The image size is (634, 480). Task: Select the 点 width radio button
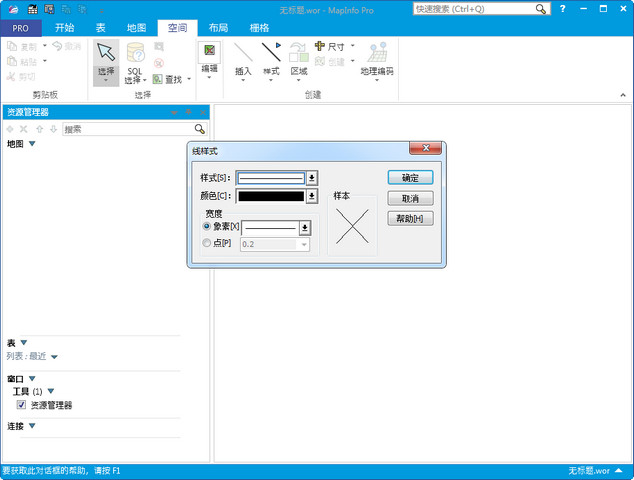[x=207, y=243]
